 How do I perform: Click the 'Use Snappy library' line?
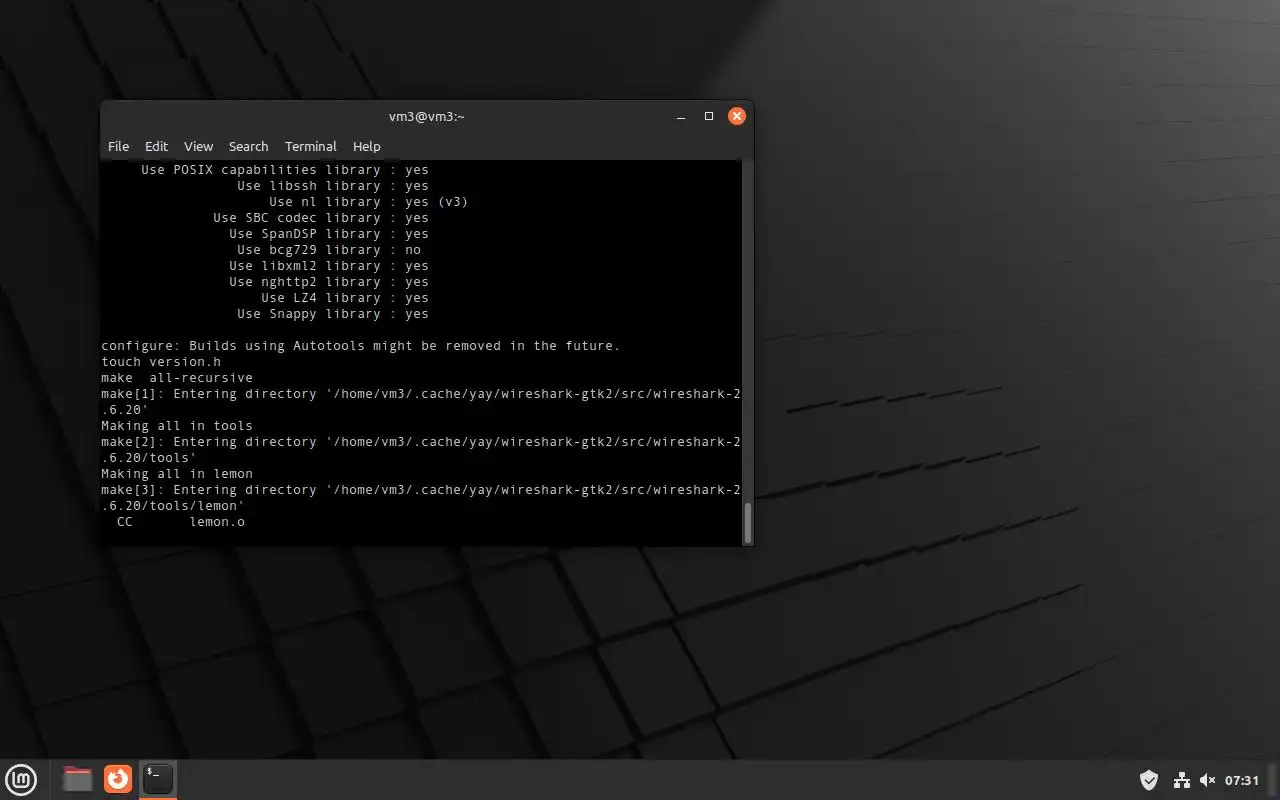pyautogui.click(x=333, y=314)
